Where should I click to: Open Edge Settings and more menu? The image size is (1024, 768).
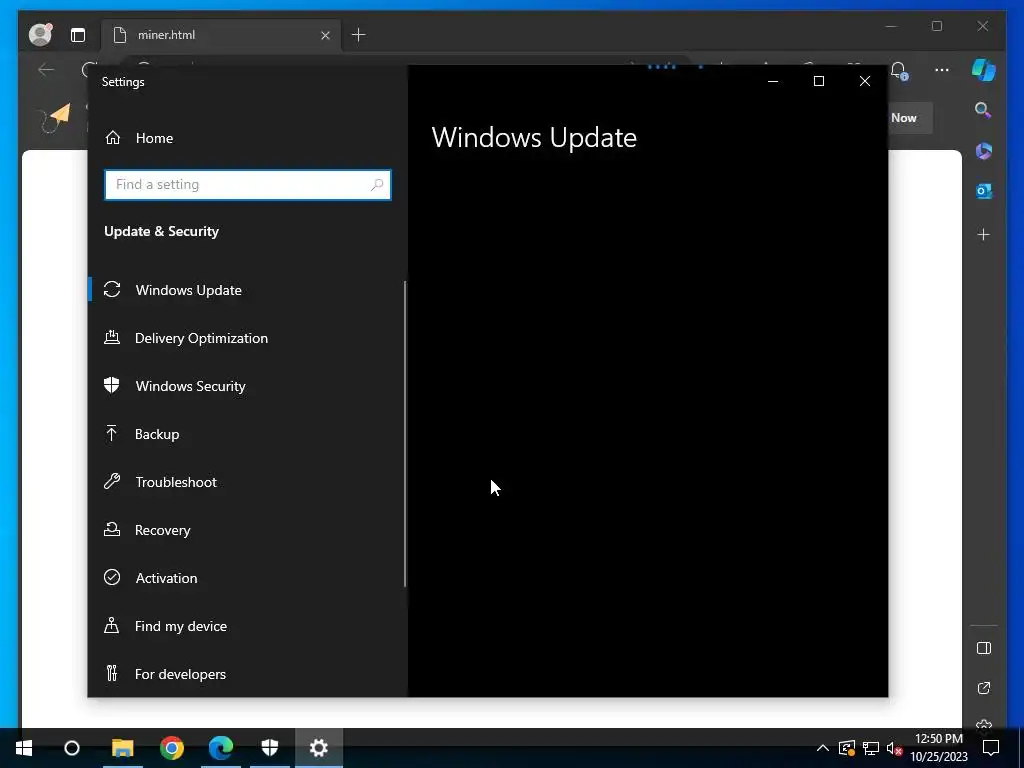(942, 70)
